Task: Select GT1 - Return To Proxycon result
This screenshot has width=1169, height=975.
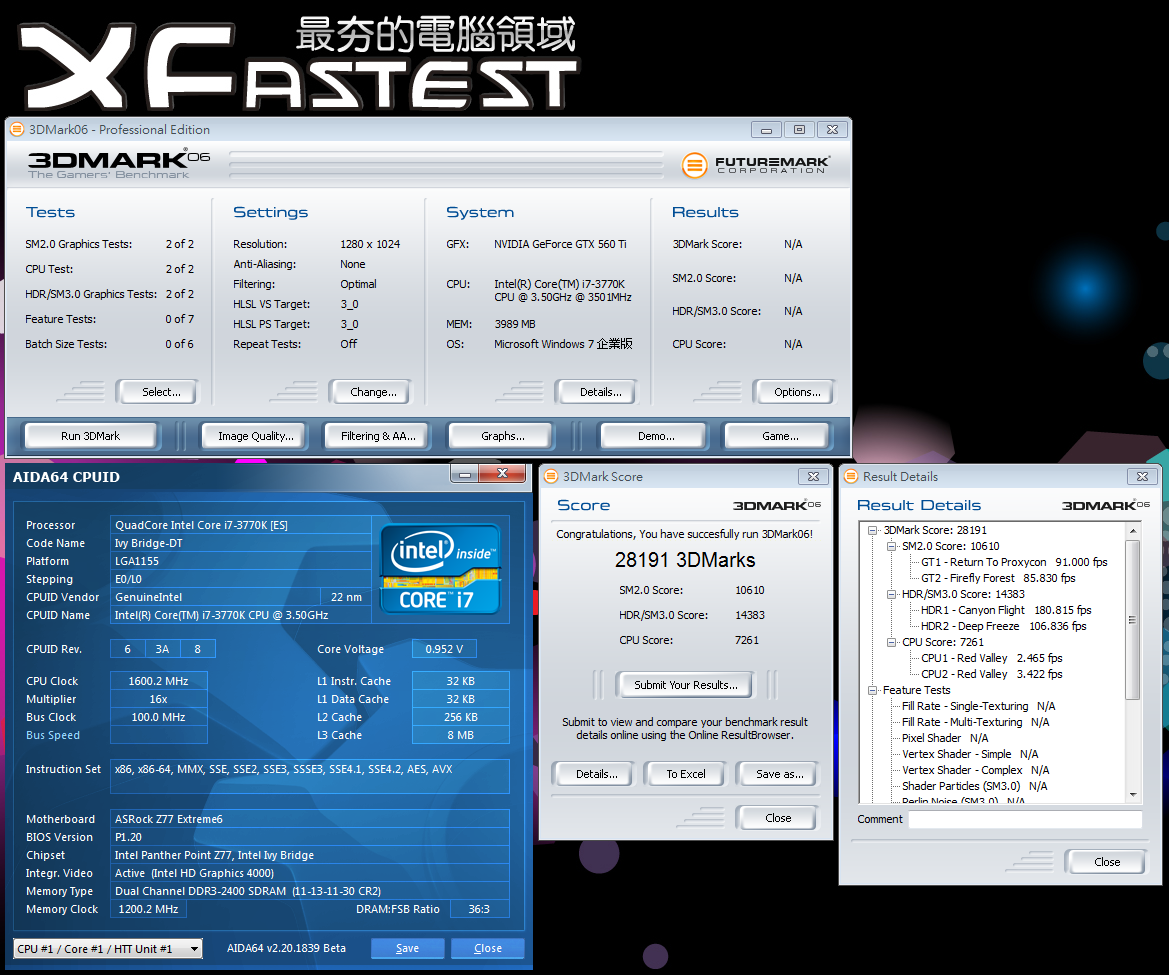Action: tap(983, 562)
